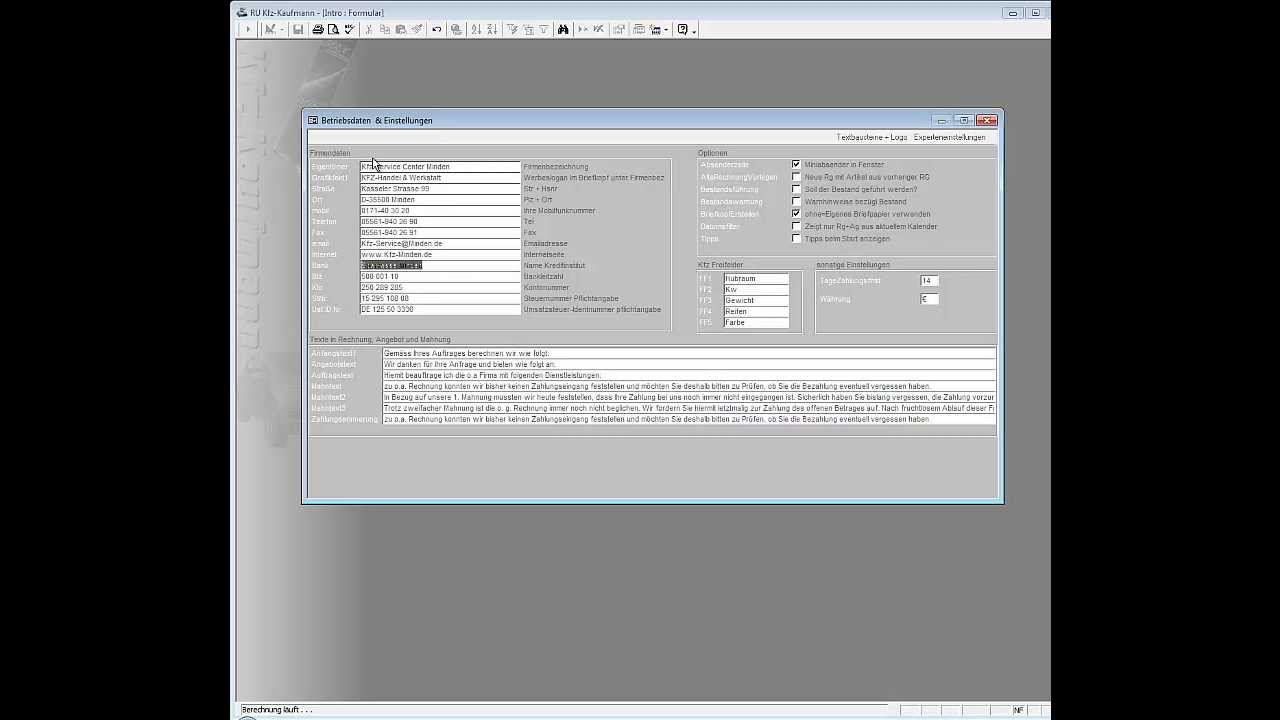Open Experteneinstellungen
Image resolution: width=1280 pixels, height=720 pixels.
click(x=949, y=137)
